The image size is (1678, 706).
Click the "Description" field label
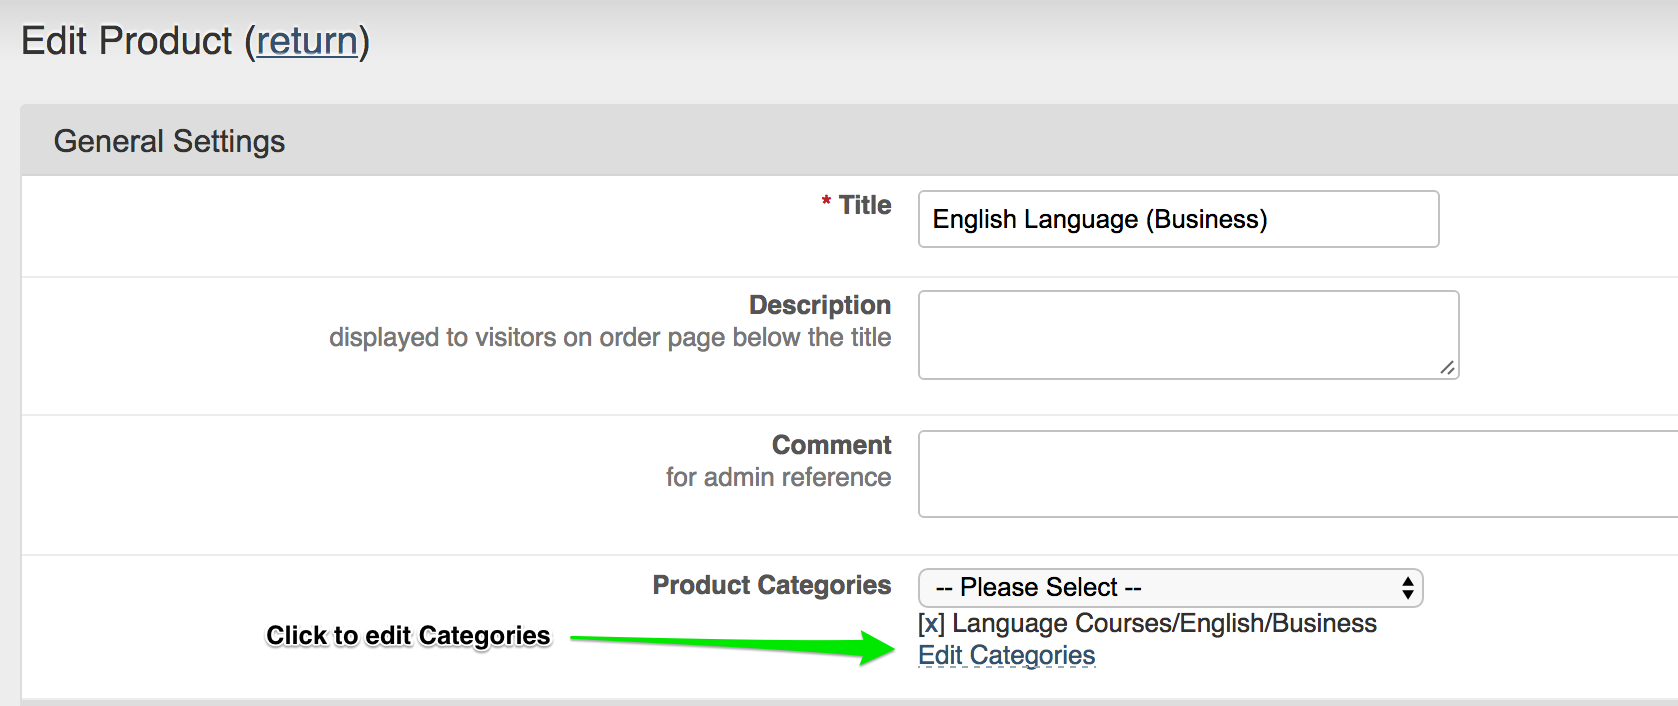819,305
